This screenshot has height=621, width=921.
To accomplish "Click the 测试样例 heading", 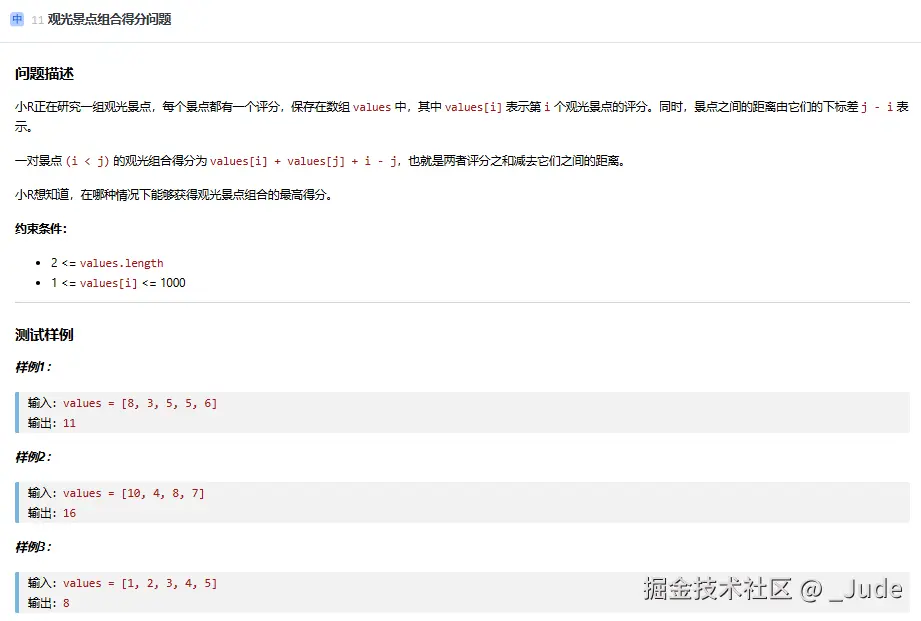I will point(45,335).
